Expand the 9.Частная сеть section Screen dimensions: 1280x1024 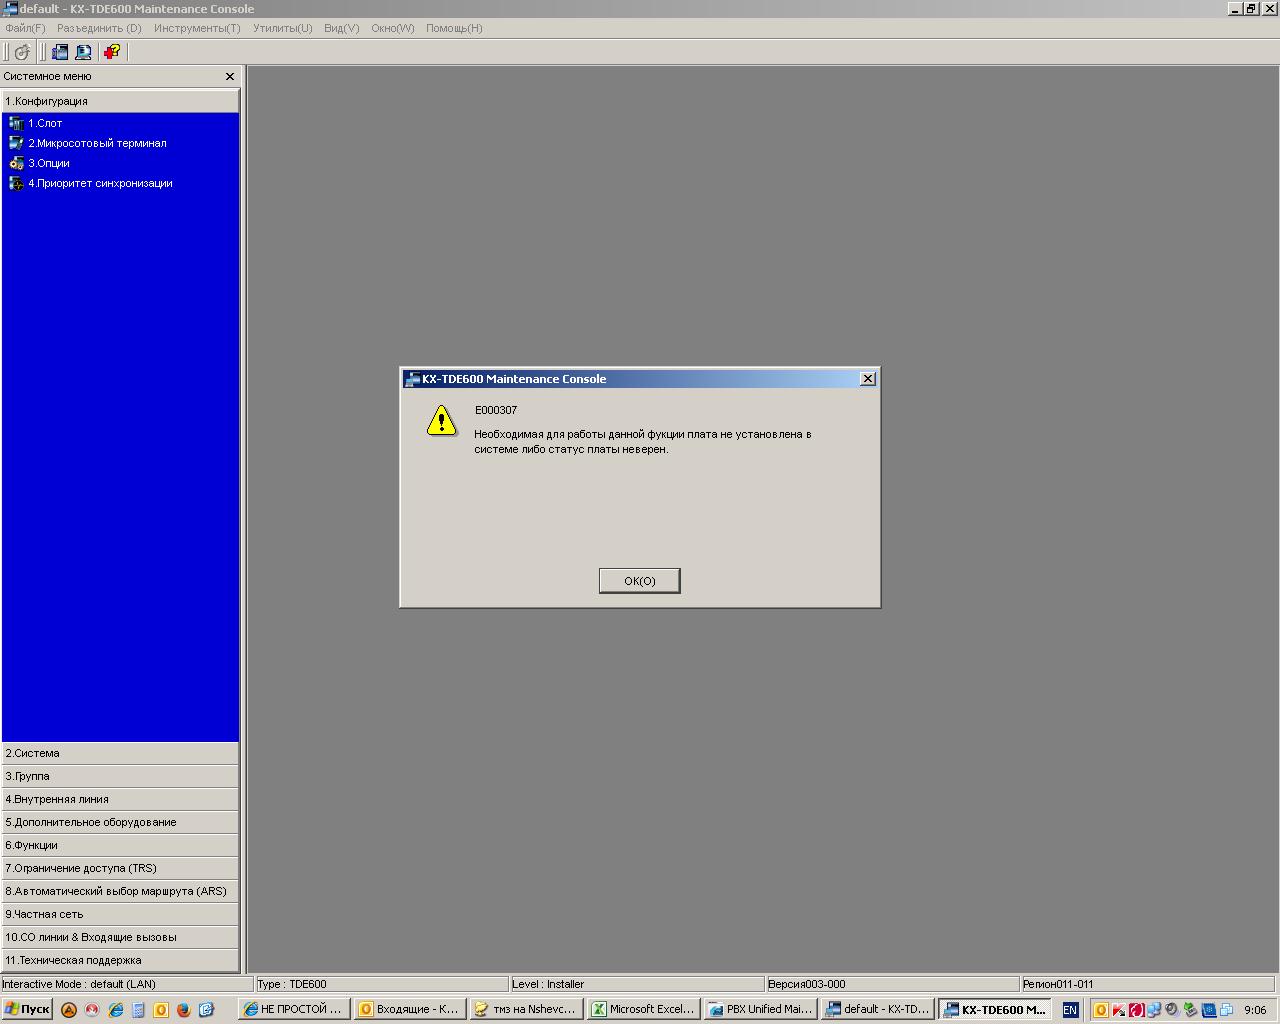pos(120,914)
